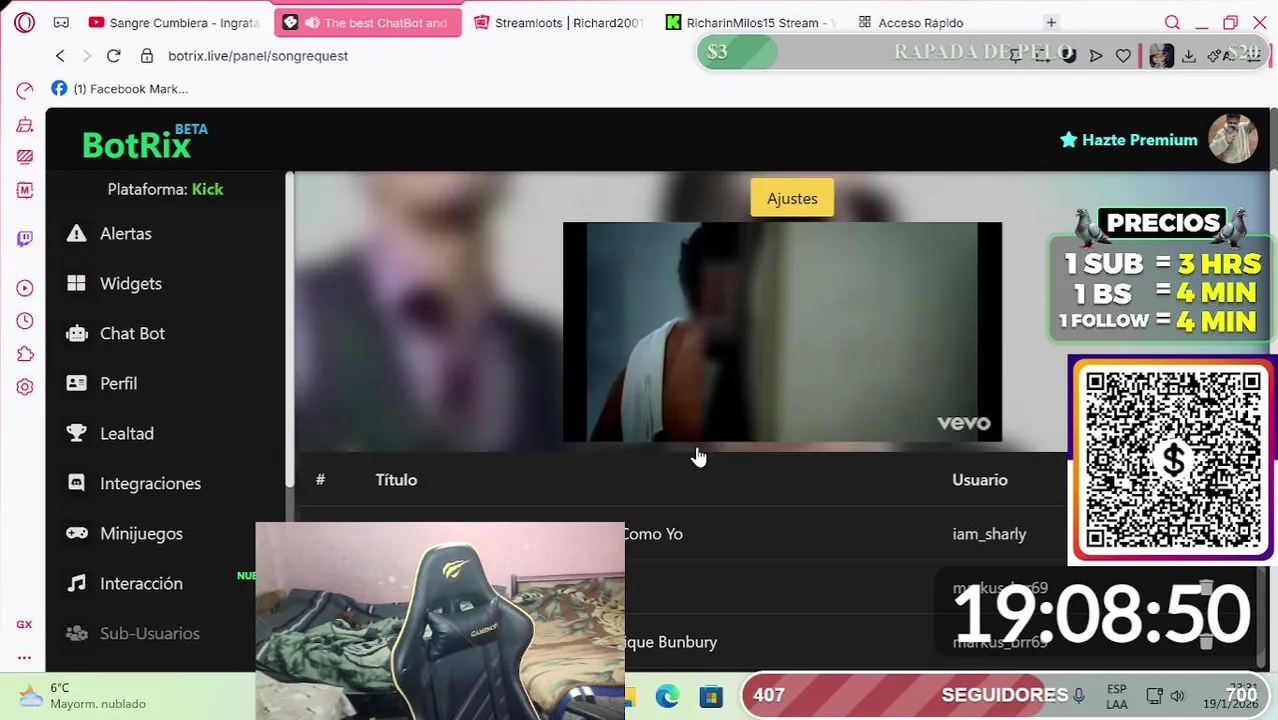Screen dimensions: 1278x720
Task: Open History clock icon in sidebar
Action: tap(25, 321)
